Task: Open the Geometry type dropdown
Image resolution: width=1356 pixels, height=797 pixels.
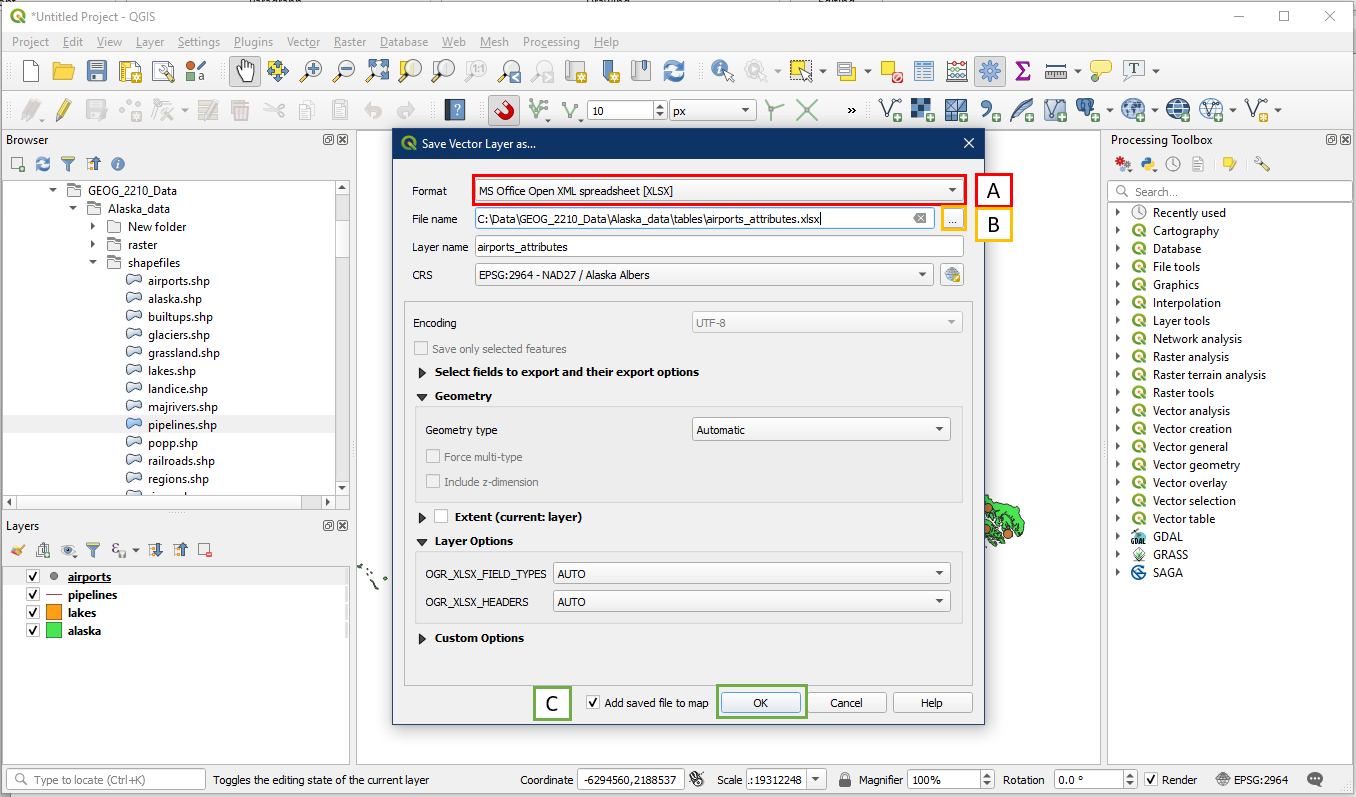Action: (821, 430)
